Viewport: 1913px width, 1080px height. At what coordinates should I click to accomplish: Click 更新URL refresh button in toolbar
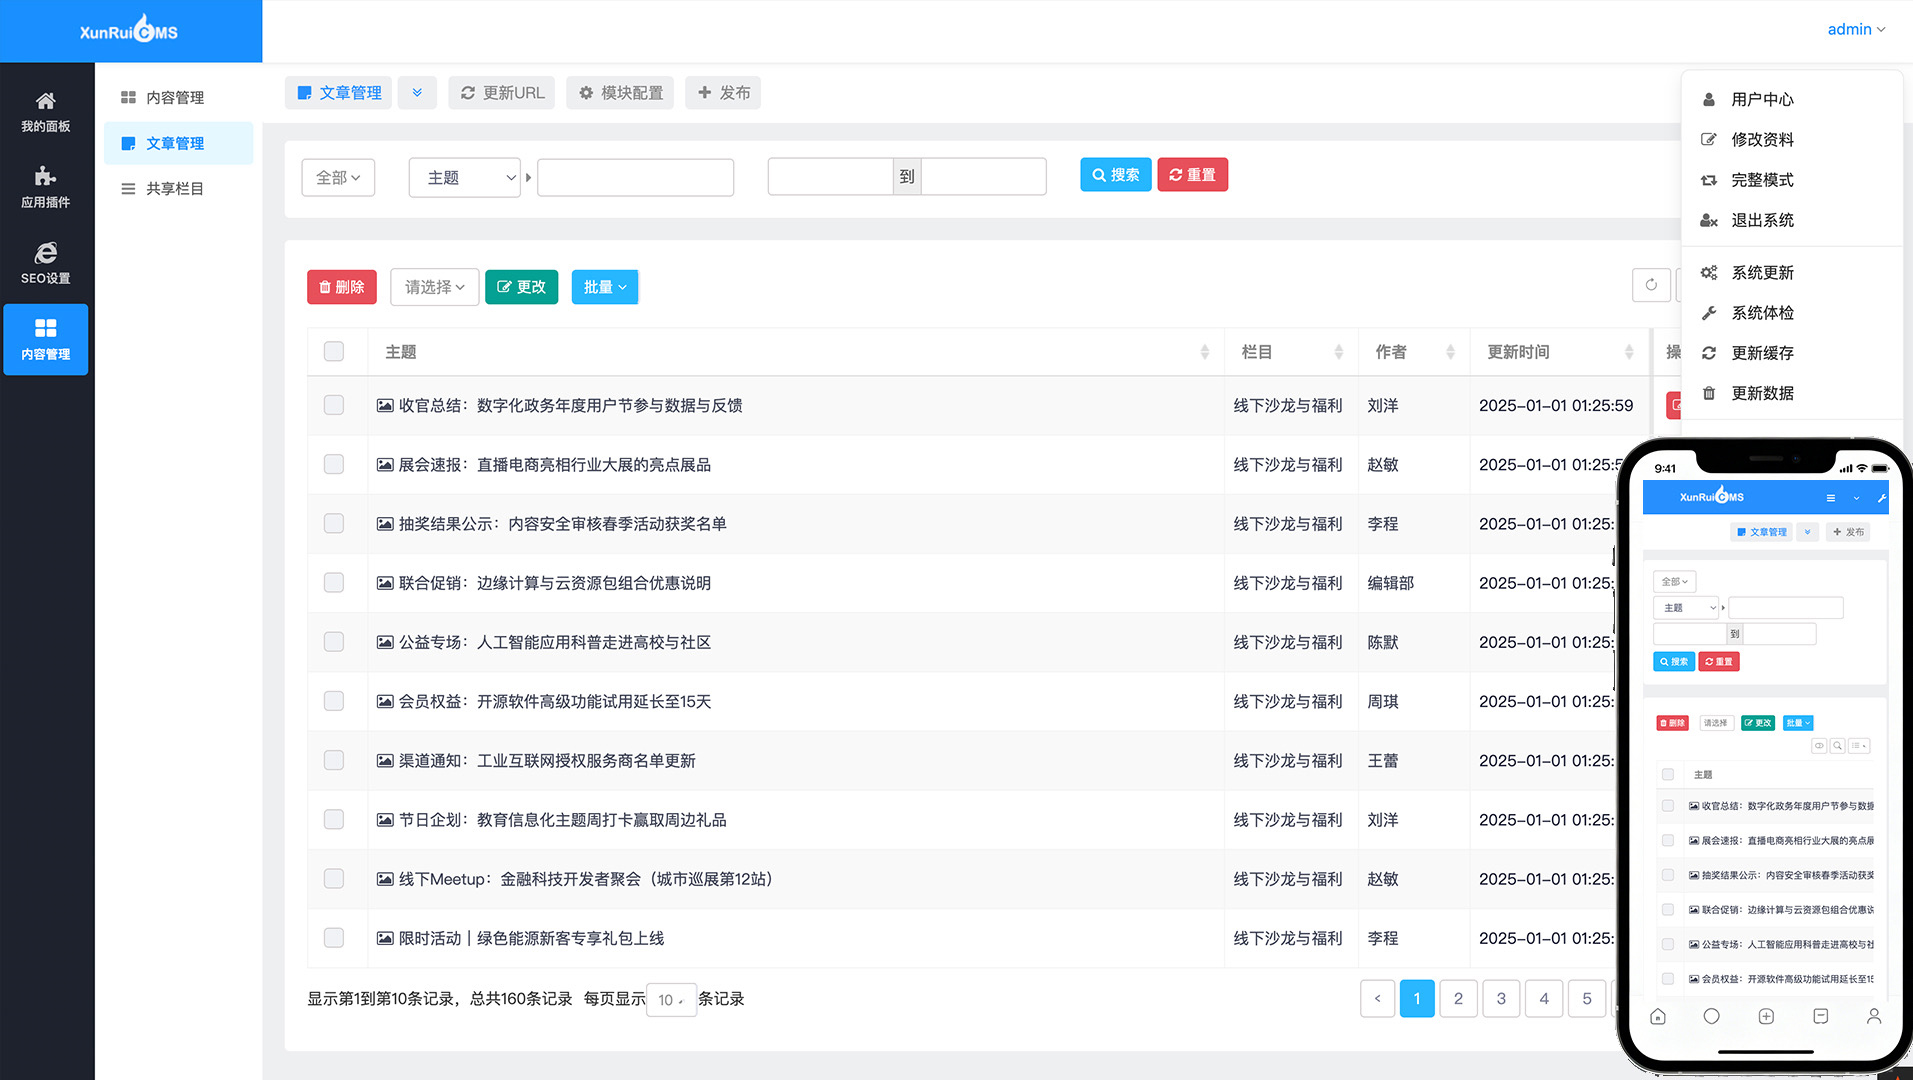click(x=502, y=93)
